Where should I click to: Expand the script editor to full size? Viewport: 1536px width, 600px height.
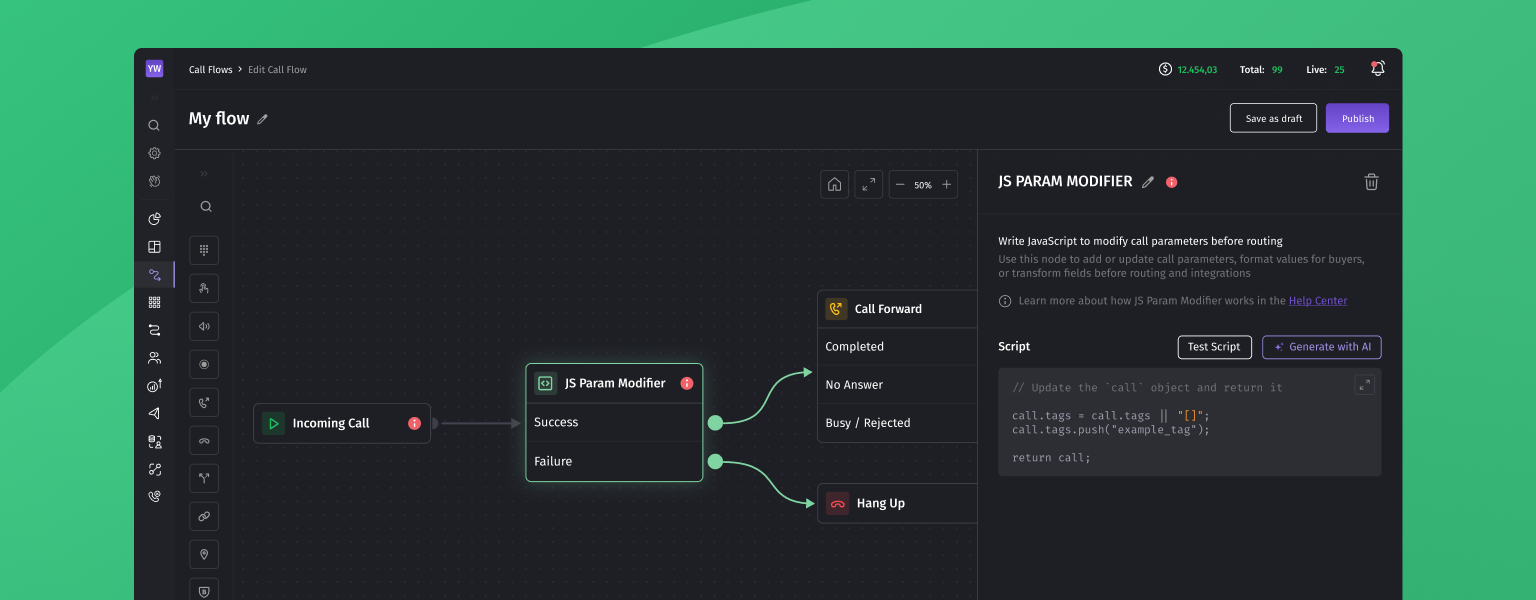[x=1364, y=385]
